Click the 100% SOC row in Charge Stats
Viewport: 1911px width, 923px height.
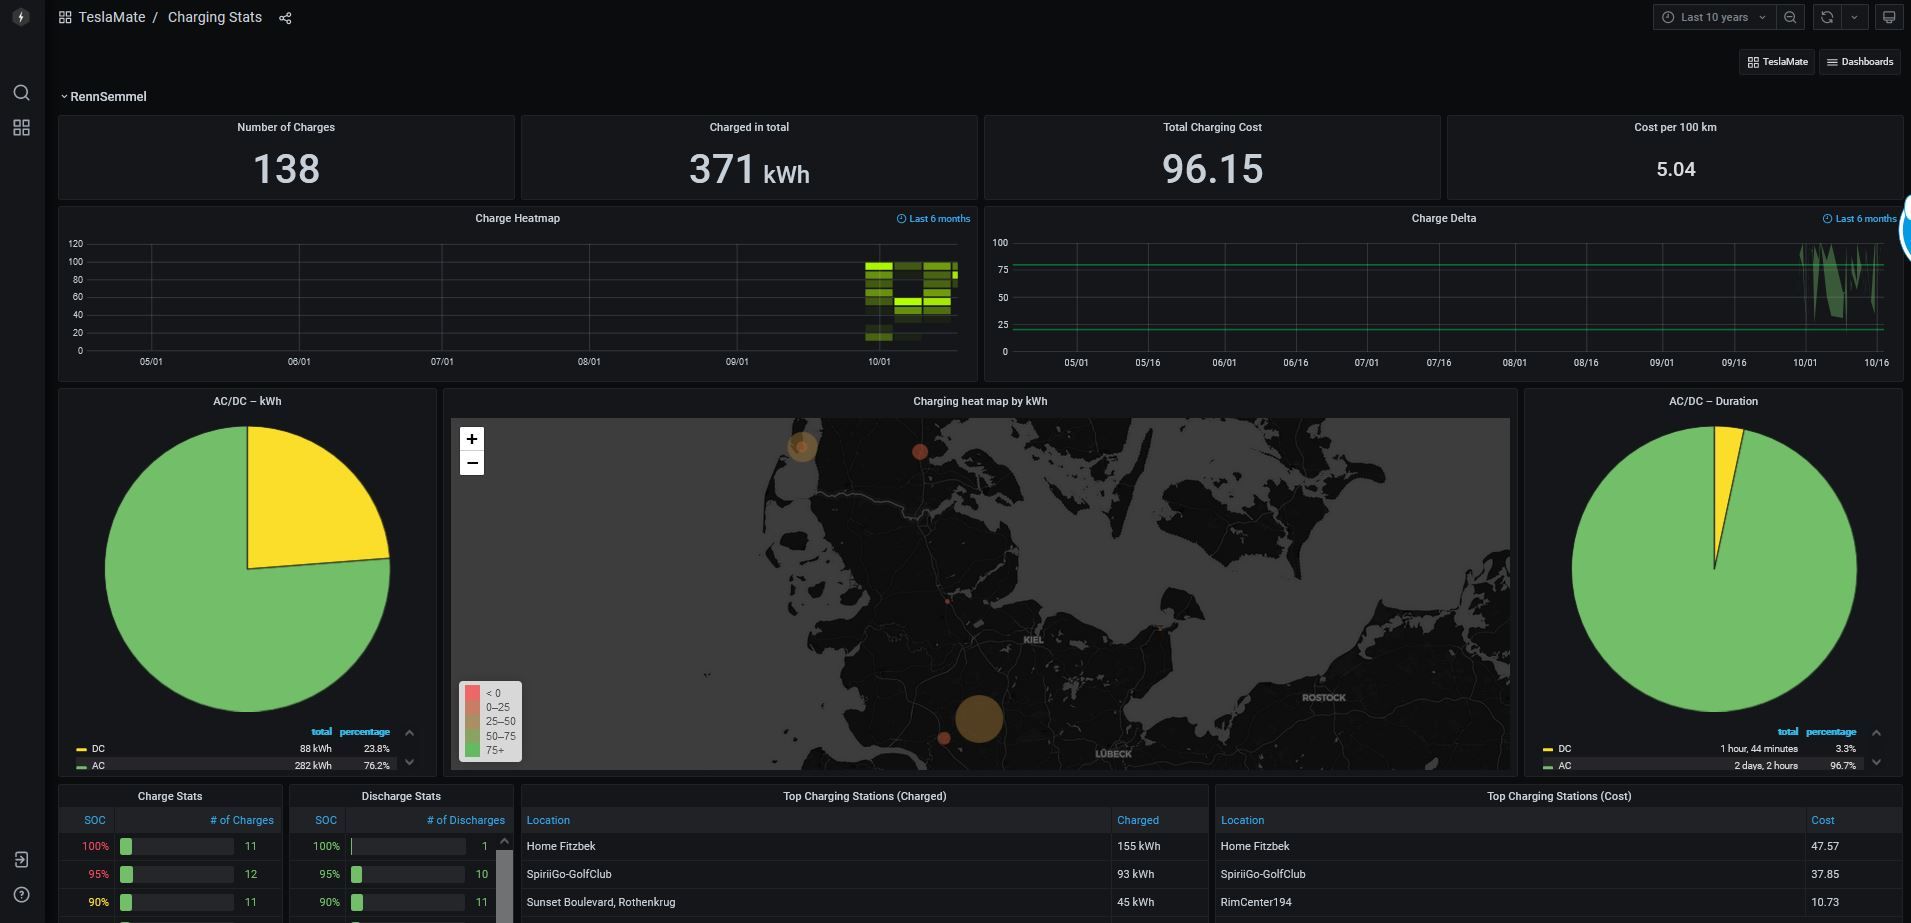pyautogui.click(x=170, y=846)
